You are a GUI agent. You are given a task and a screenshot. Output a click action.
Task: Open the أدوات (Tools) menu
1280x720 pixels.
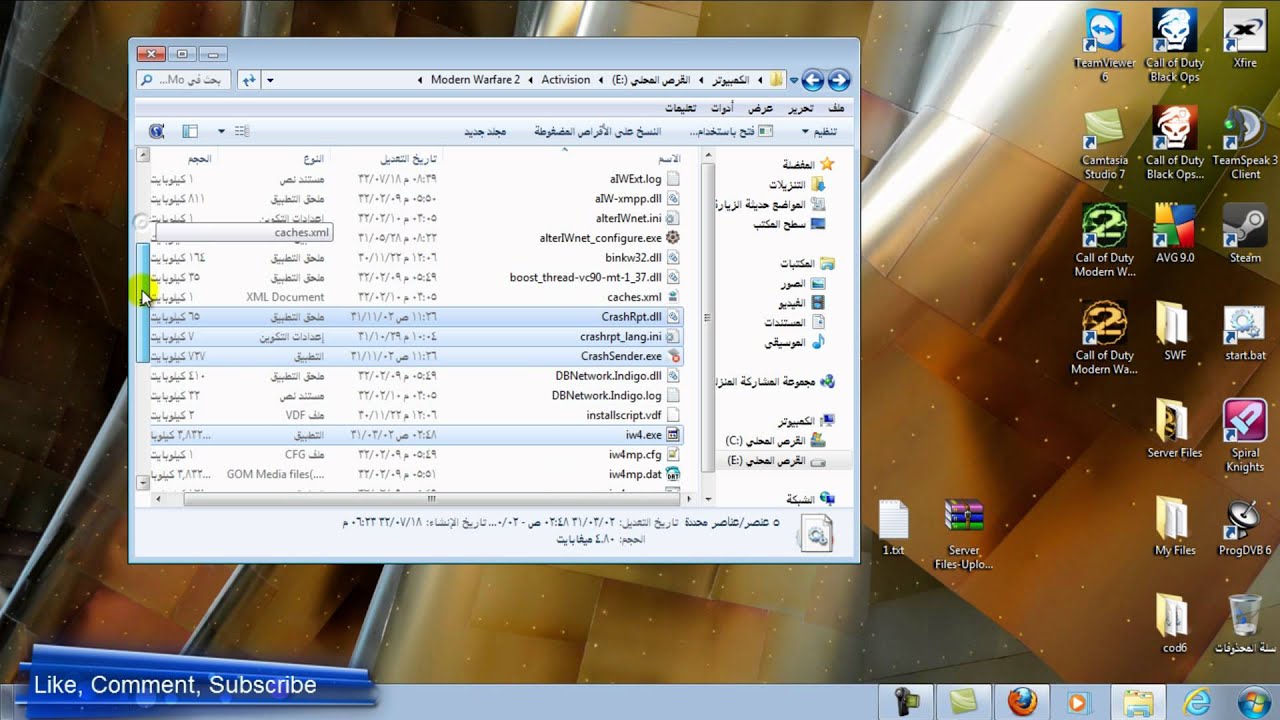(x=722, y=108)
